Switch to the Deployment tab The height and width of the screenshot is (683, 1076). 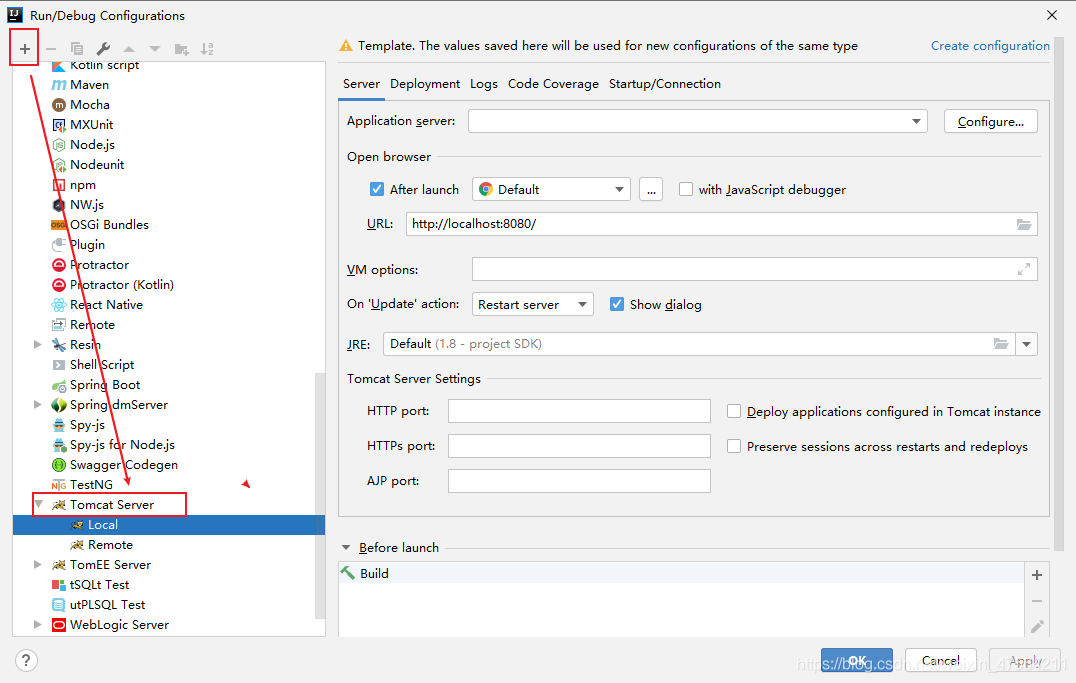point(425,84)
